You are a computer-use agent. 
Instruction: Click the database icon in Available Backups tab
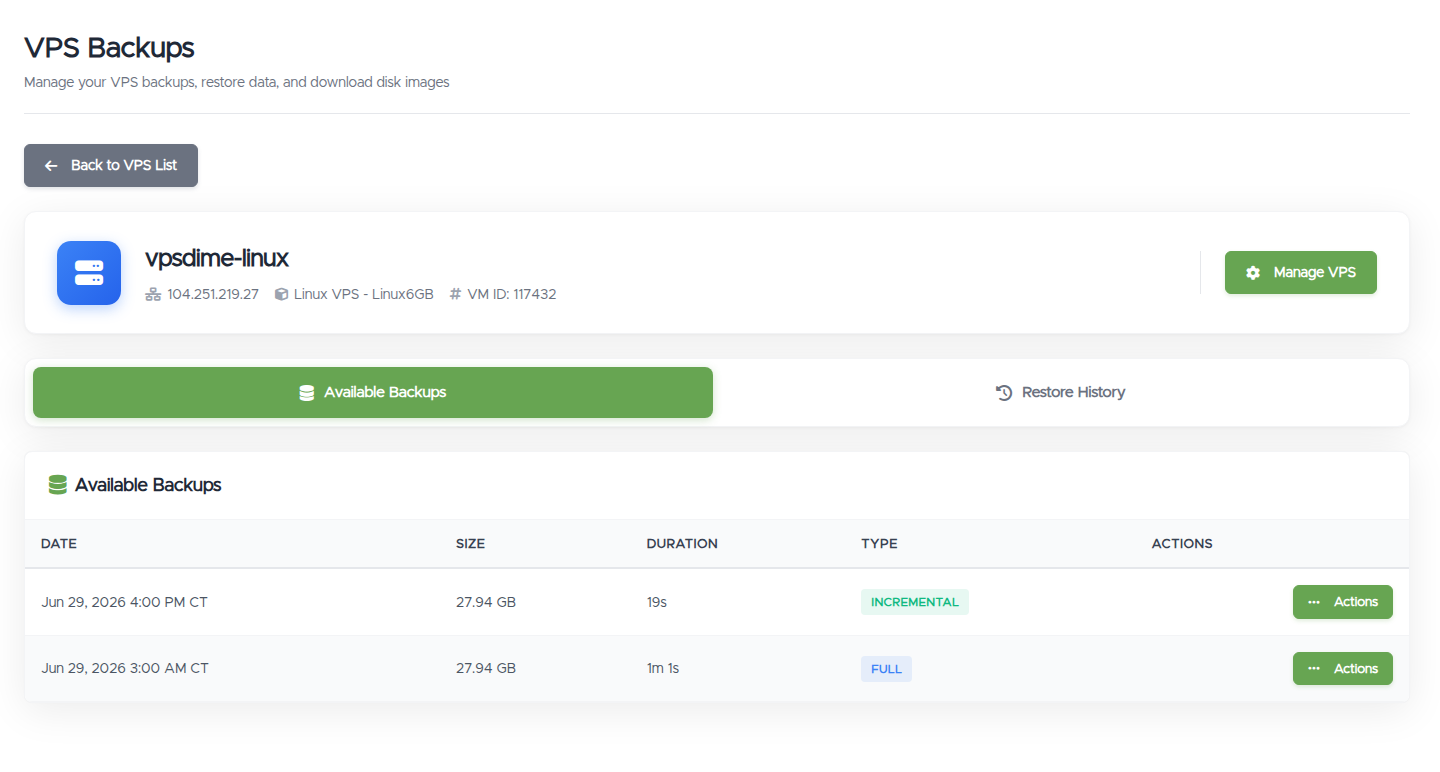click(x=307, y=393)
